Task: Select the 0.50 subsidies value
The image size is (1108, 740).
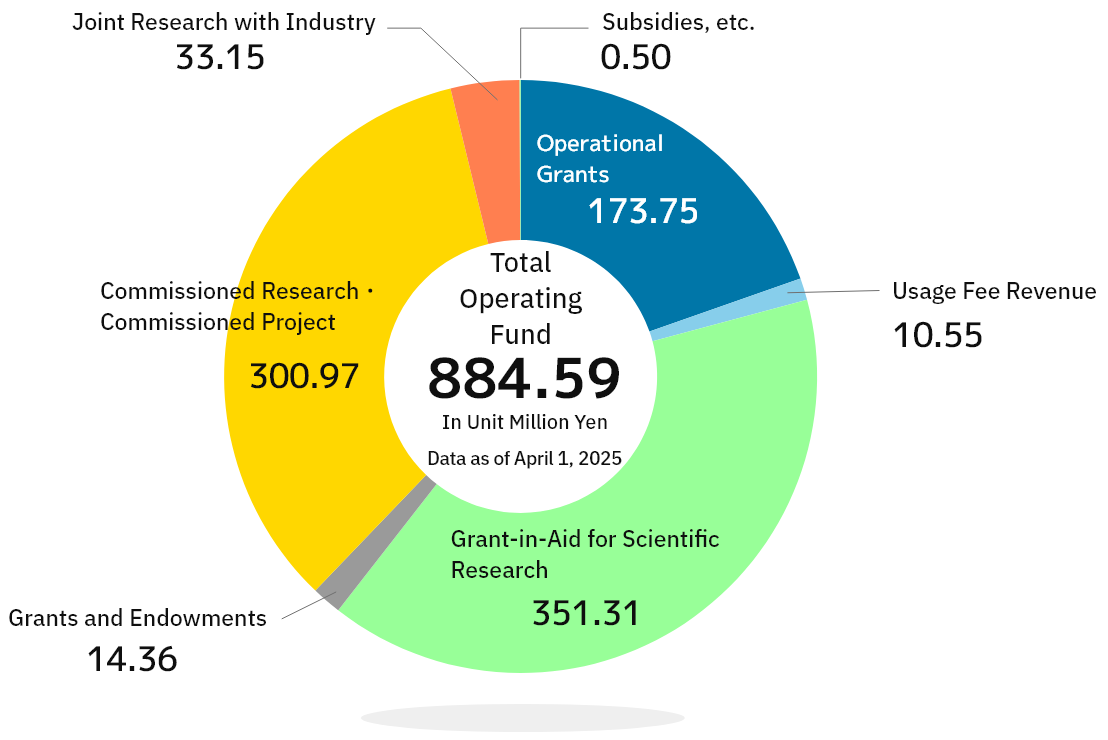Action: pyautogui.click(x=635, y=57)
